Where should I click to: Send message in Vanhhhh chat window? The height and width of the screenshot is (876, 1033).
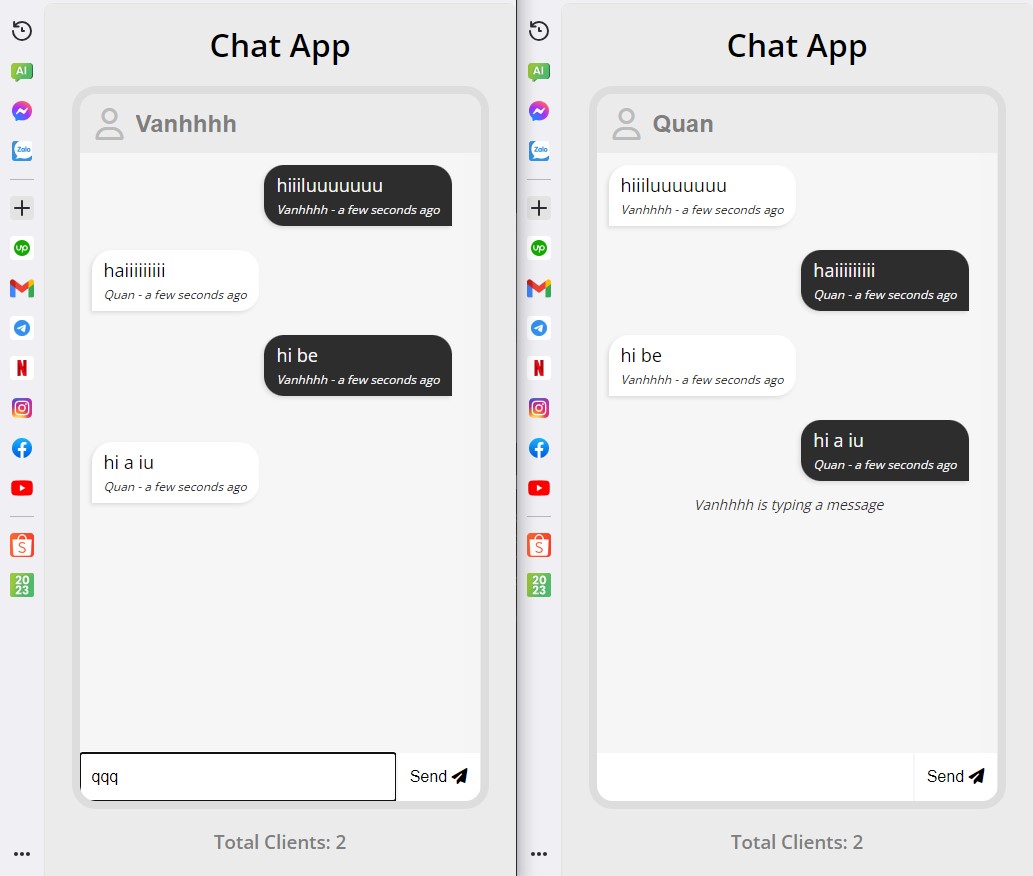(439, 777)
